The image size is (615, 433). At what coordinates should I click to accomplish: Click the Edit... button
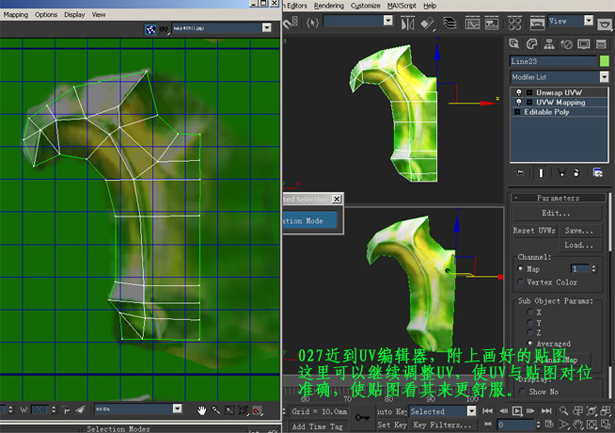(557, 213)
